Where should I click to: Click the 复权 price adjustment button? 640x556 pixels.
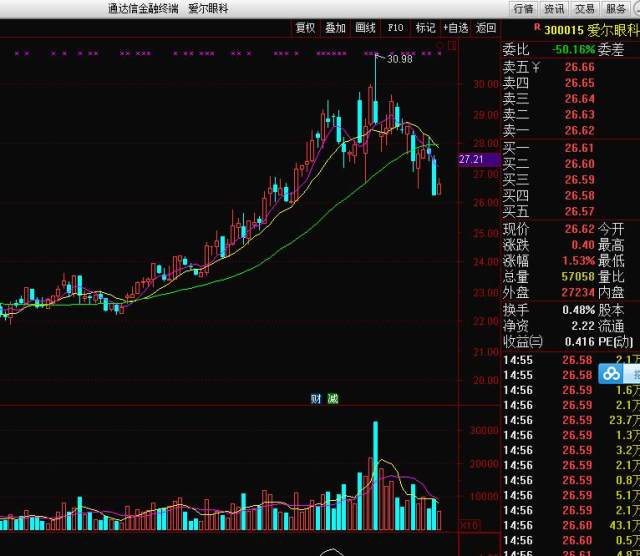305,28
